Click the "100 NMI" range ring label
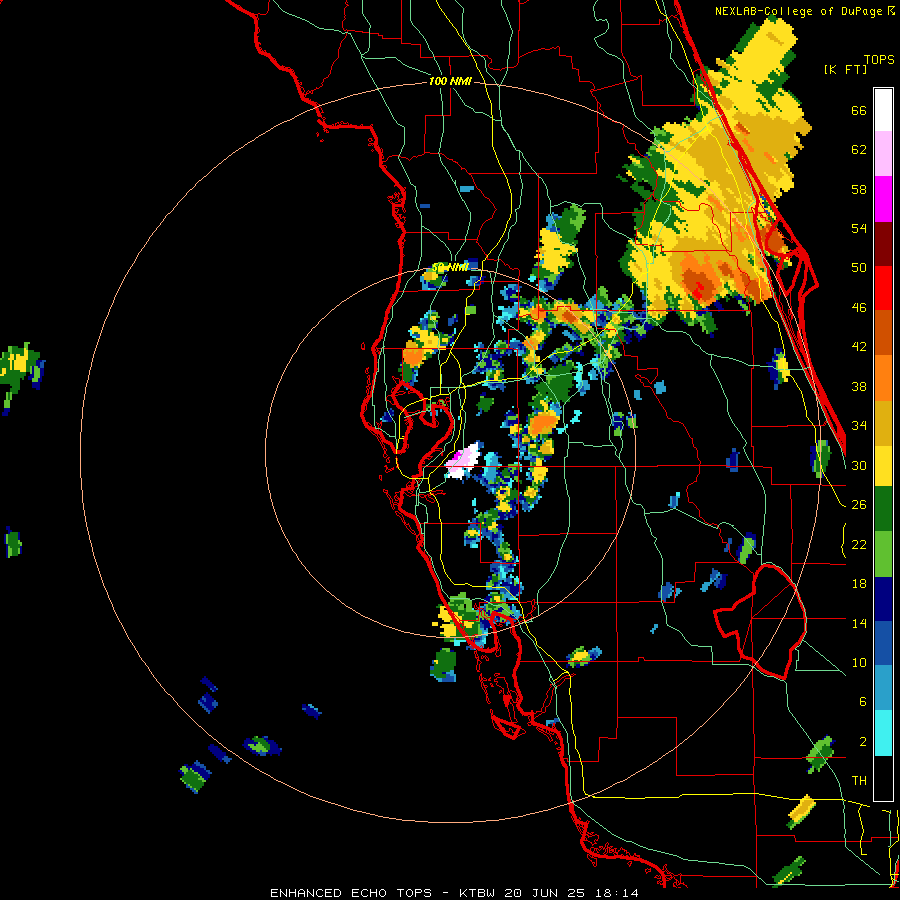 (450, 82)
